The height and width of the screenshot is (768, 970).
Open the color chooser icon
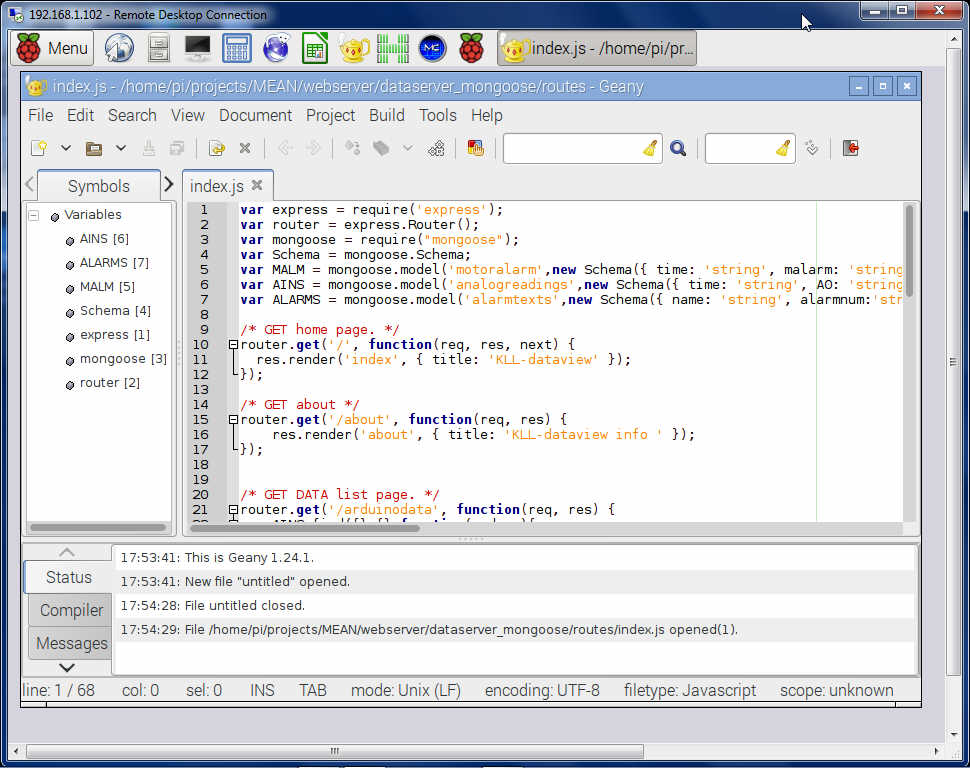pos(475,148)
